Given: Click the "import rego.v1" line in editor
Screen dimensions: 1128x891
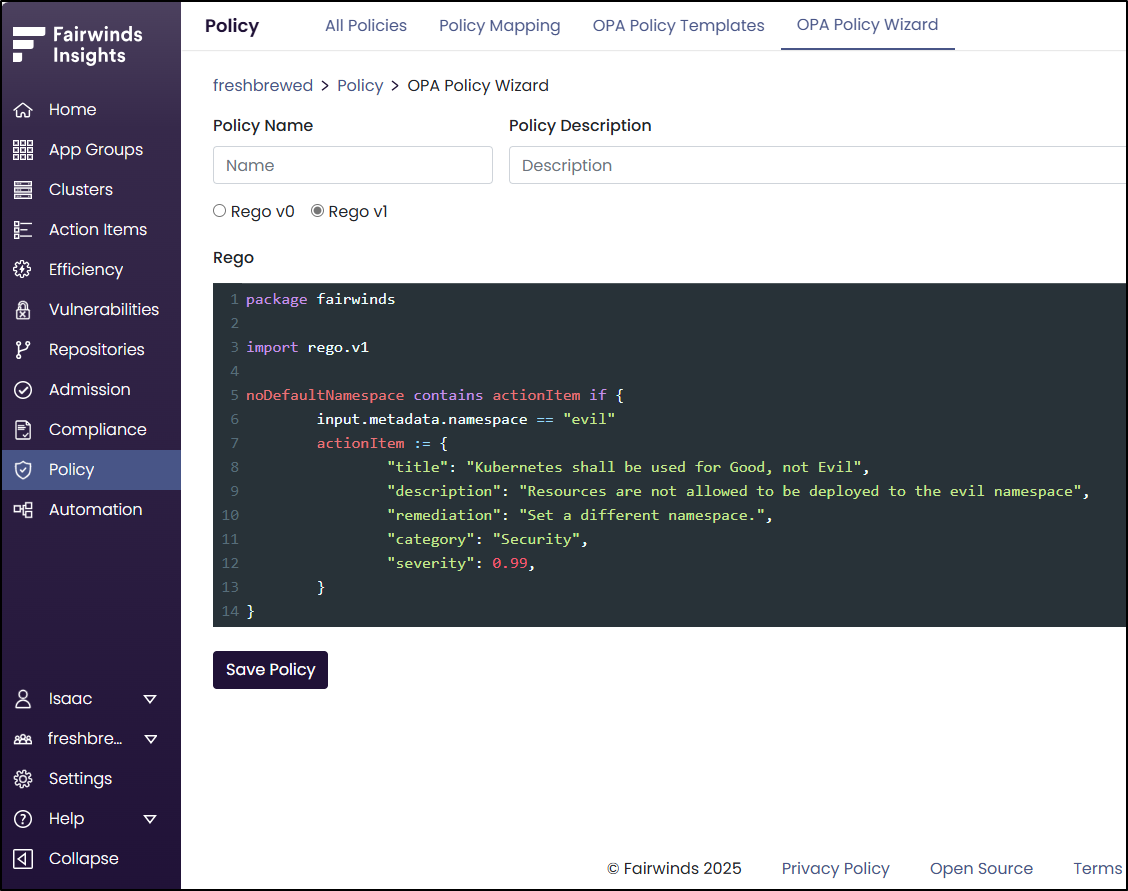Looking at the screenshot, I should tap(307, 347).
